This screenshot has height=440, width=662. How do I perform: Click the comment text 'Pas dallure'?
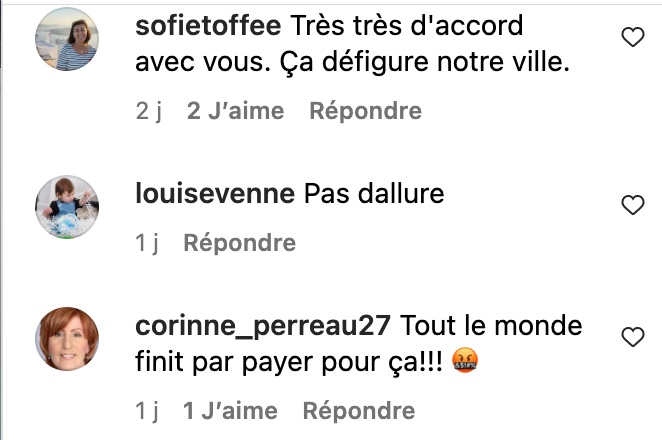click(x=374, y=193)
